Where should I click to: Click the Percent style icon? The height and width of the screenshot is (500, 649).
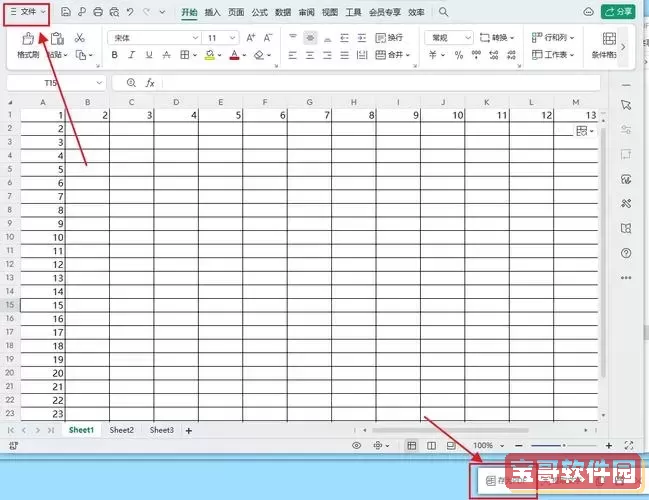click(459, 55)
